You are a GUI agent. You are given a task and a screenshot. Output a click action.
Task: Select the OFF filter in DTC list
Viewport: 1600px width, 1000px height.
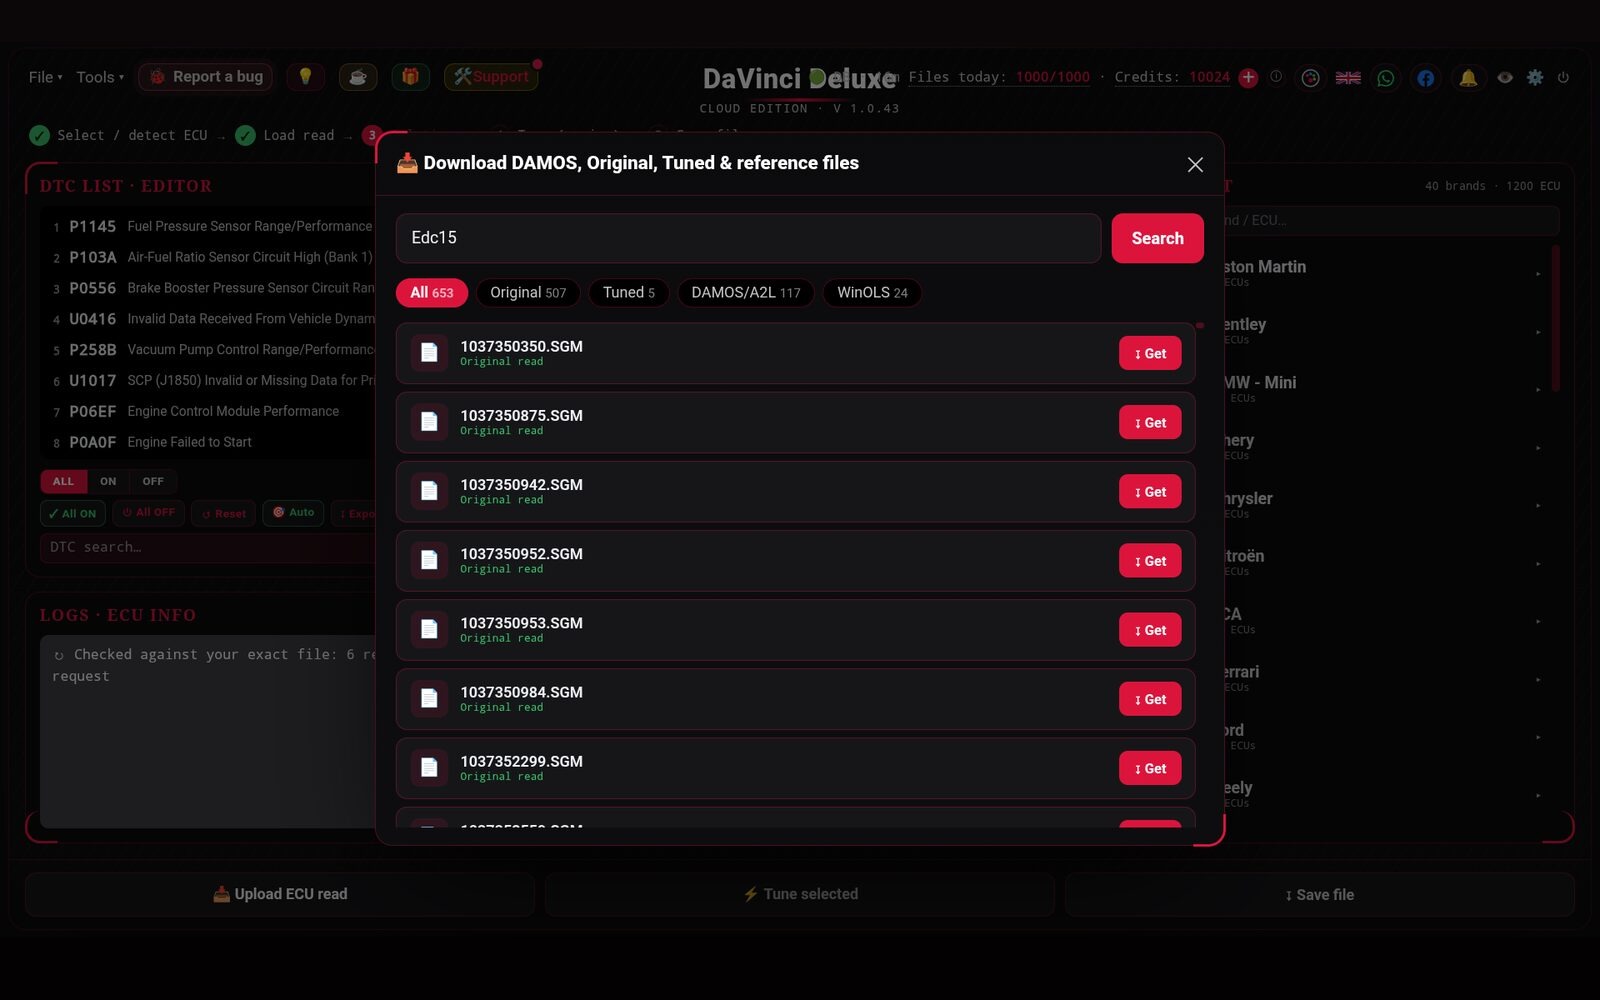click(153, 481)
